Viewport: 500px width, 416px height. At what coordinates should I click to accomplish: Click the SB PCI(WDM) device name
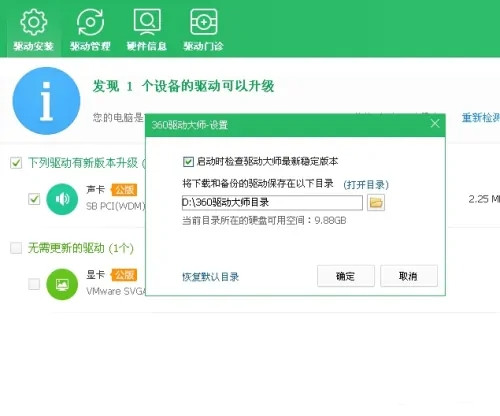pos(116,206)
